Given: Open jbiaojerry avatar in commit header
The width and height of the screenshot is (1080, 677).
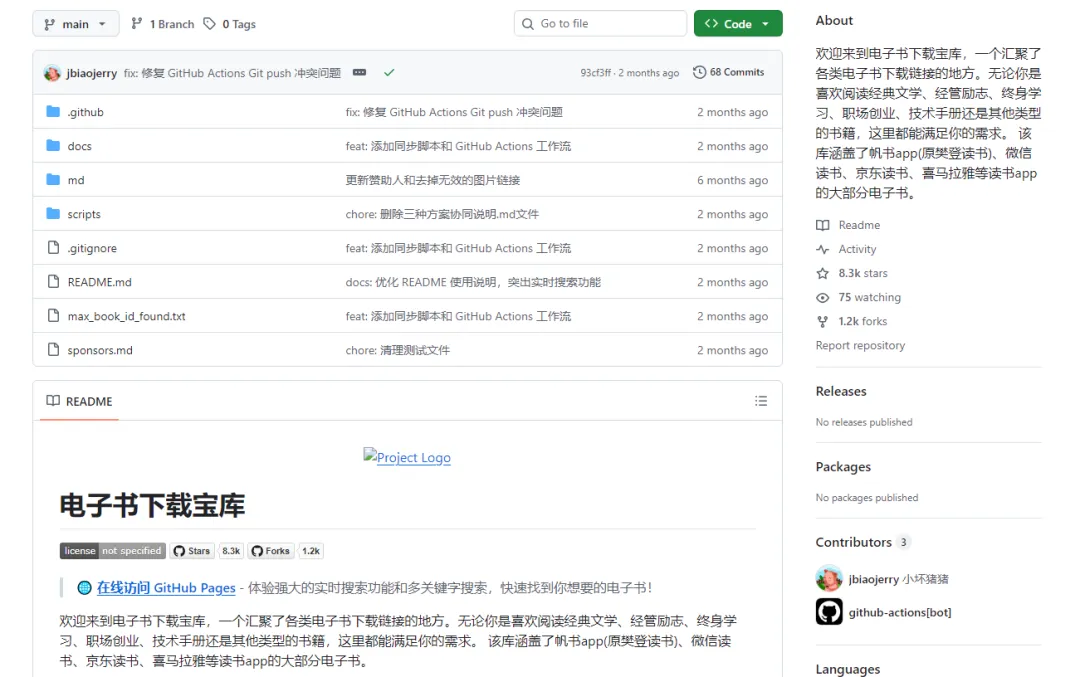Looking at the screenshot, I should (x=52, y=73).
